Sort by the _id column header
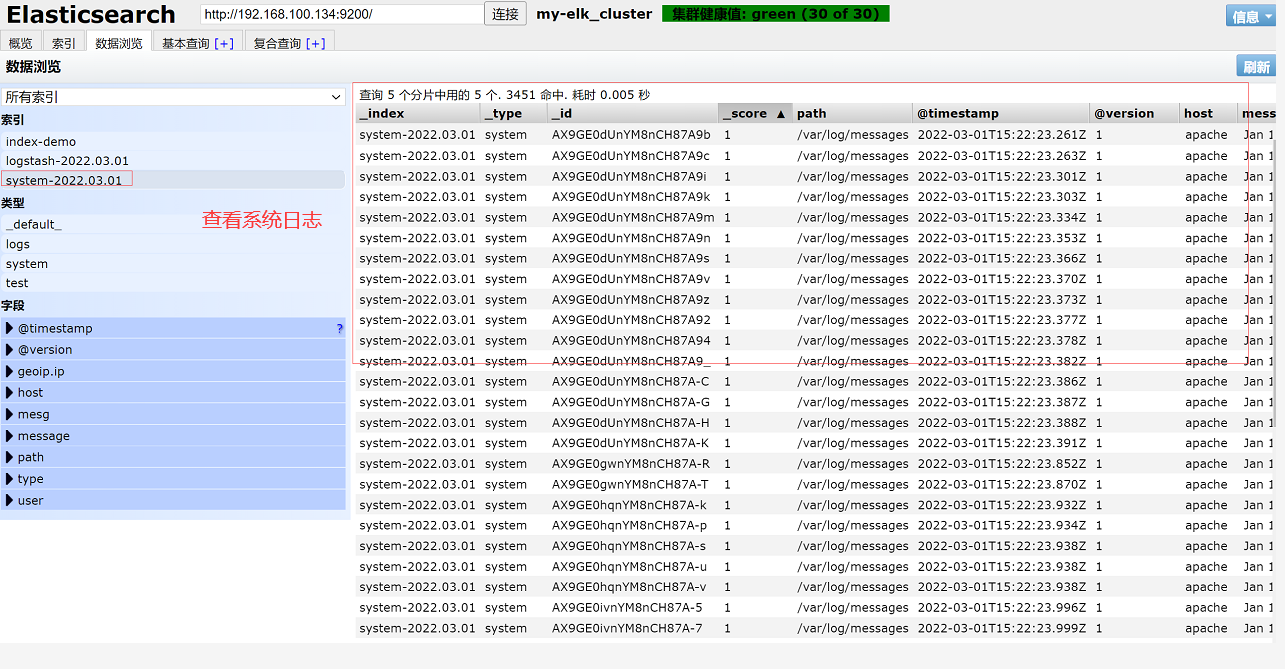 632,114
